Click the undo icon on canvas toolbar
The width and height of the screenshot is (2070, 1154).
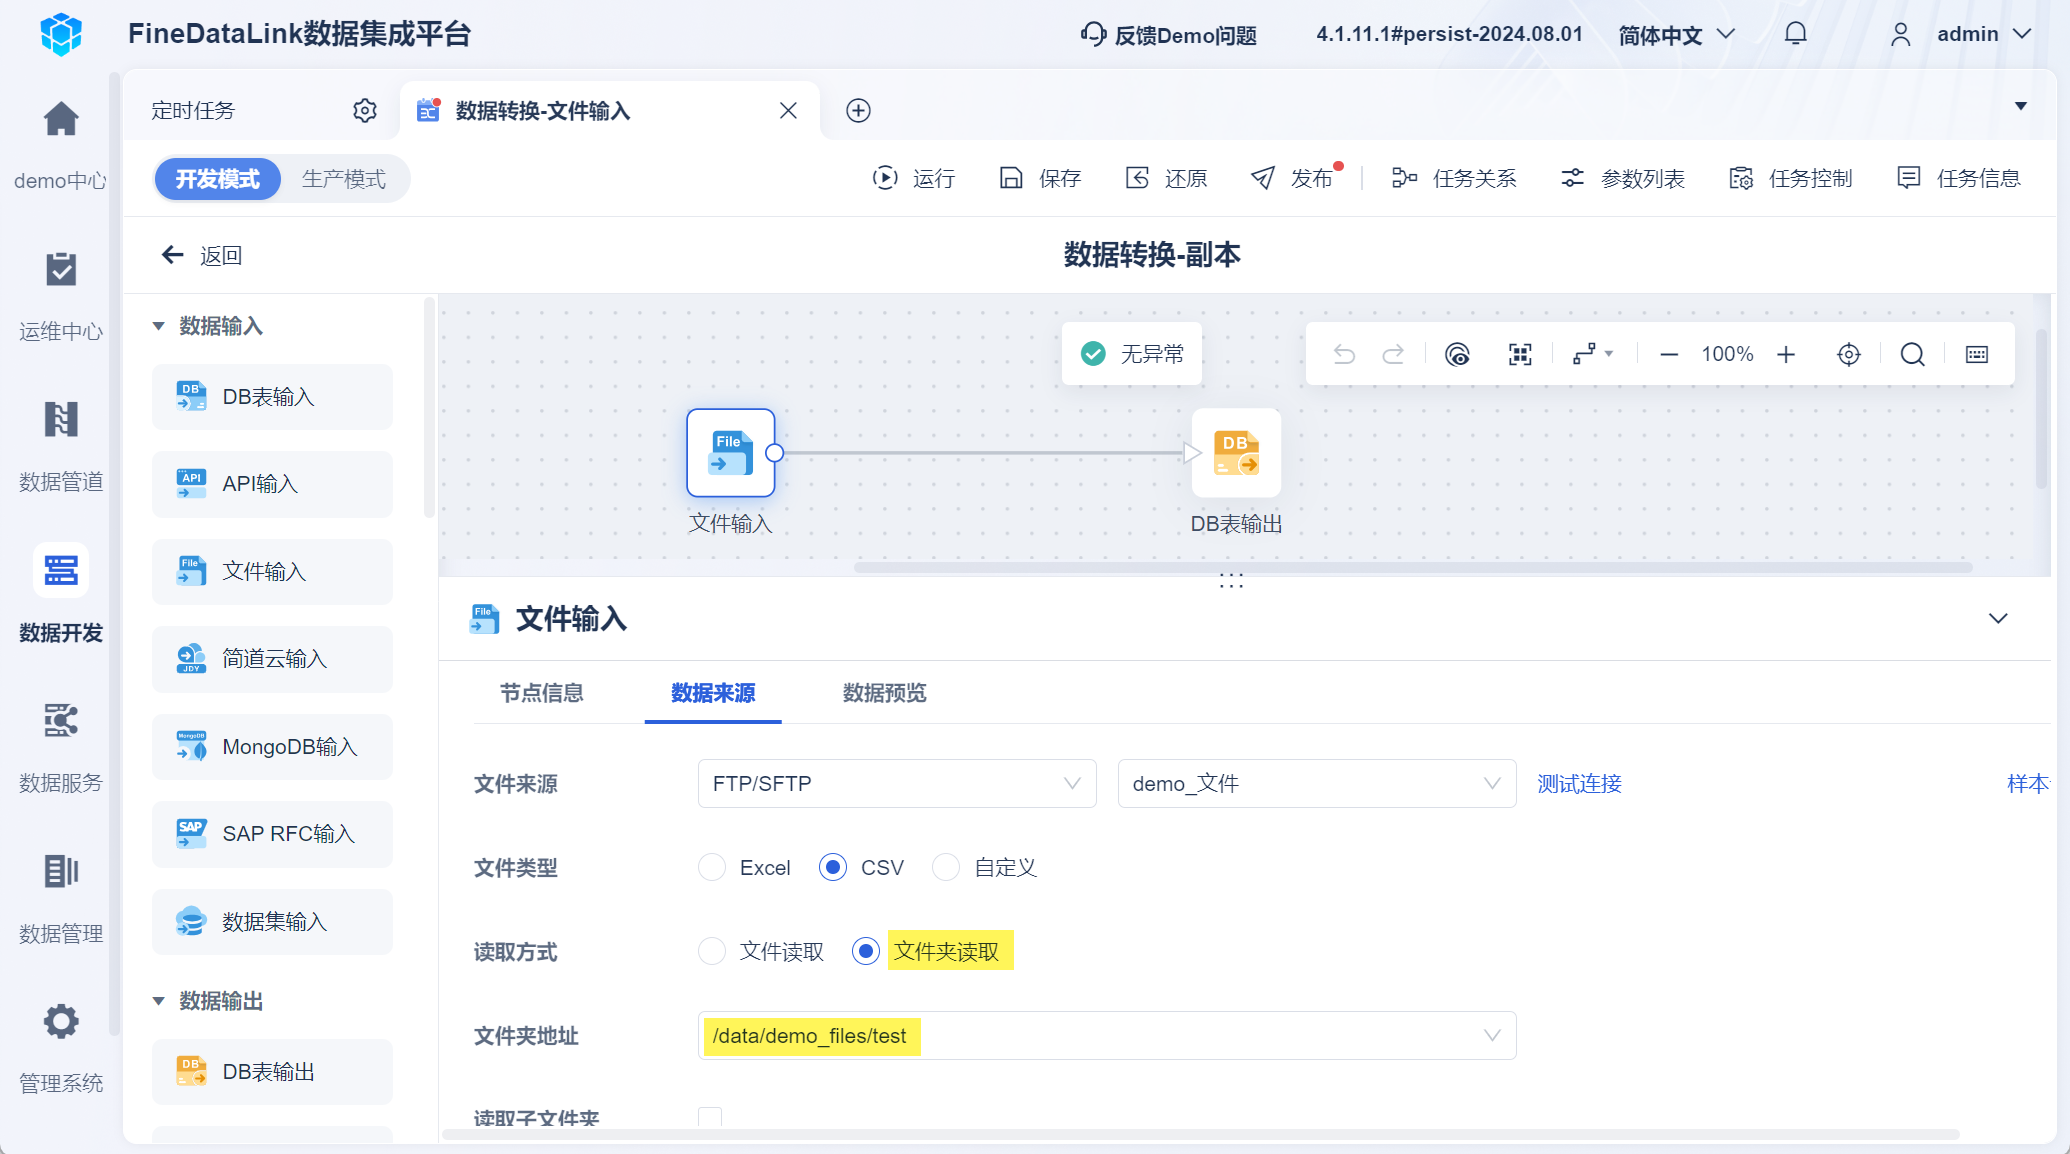1344,354
